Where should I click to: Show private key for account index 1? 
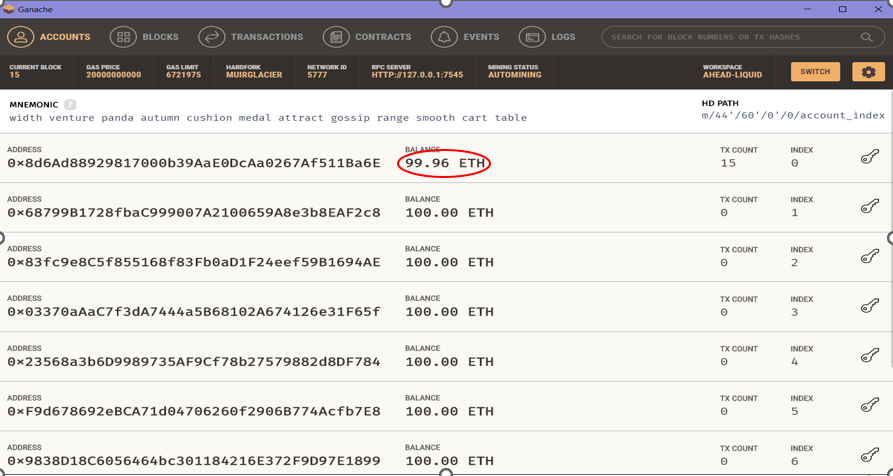[870, 207]
